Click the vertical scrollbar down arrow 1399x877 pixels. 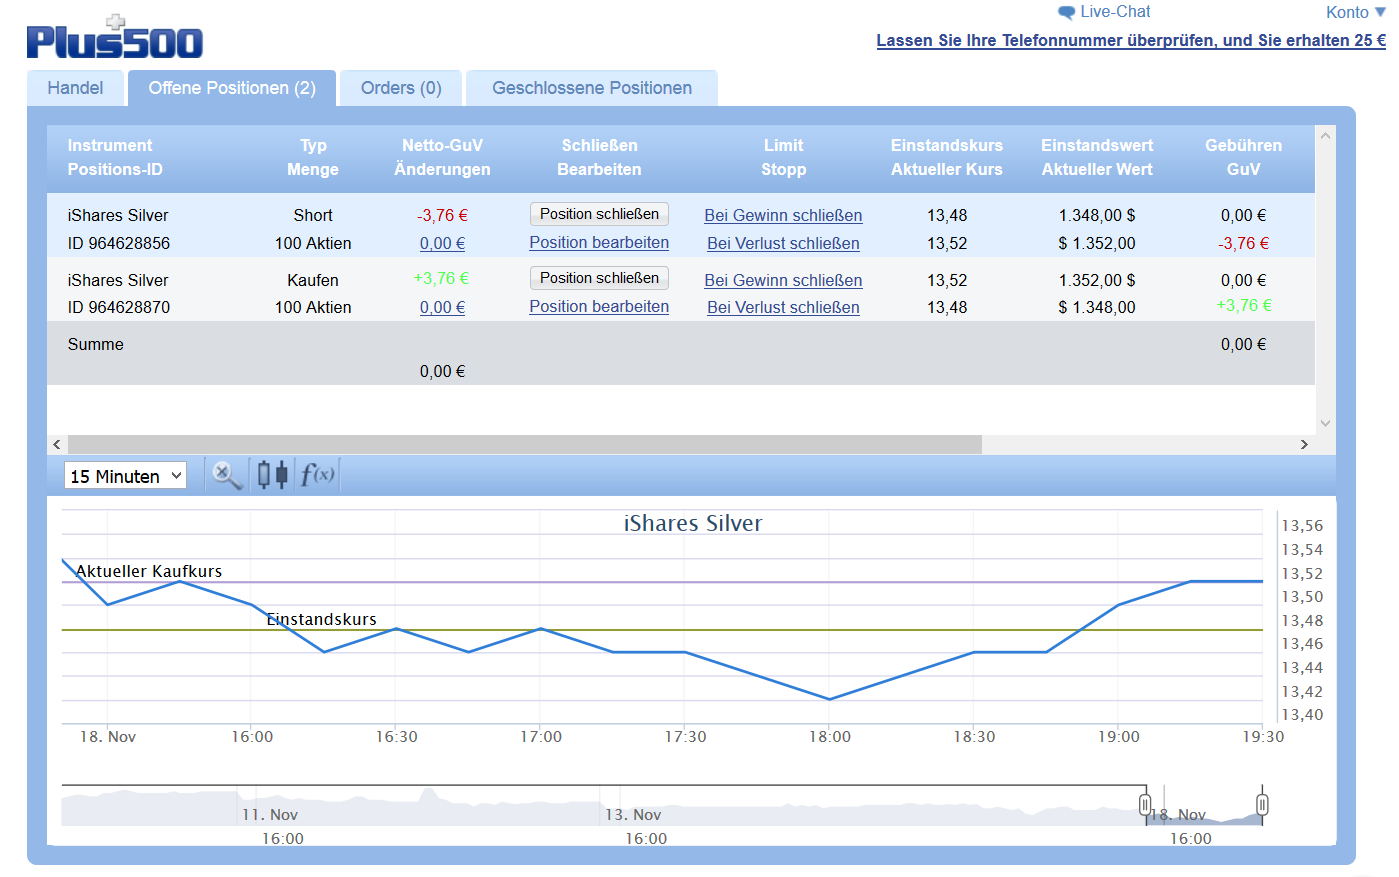click(1326, 423)
